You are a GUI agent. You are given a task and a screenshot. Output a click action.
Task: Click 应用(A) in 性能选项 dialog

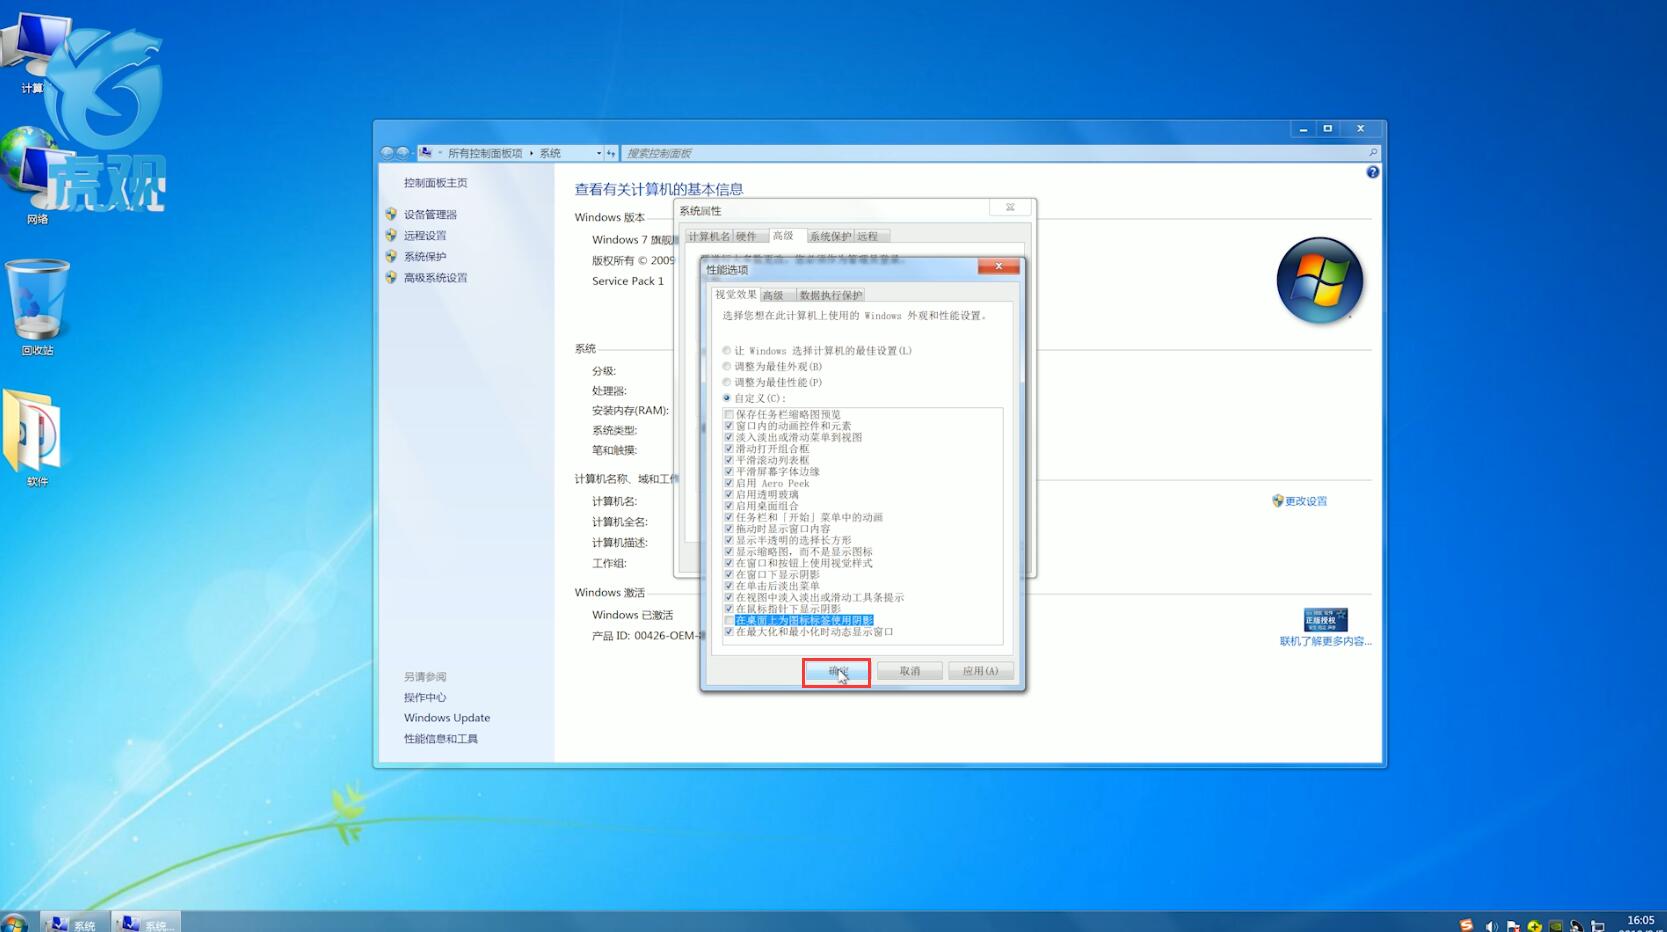pos(980,671)
